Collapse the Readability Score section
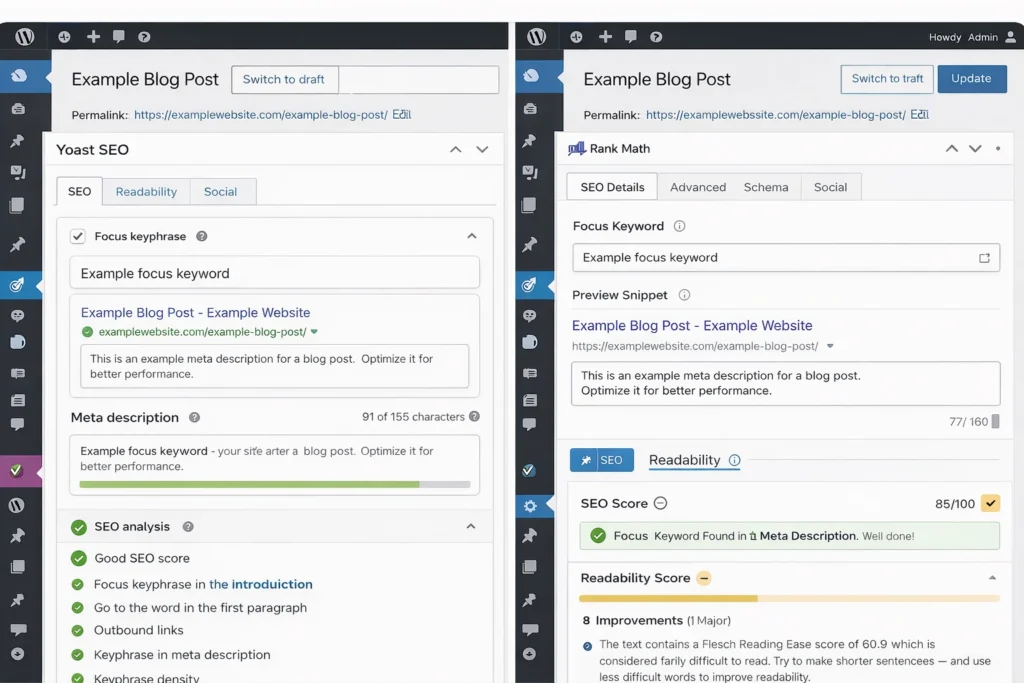Viewport: 1024px width, 683px height. point(992,577)
